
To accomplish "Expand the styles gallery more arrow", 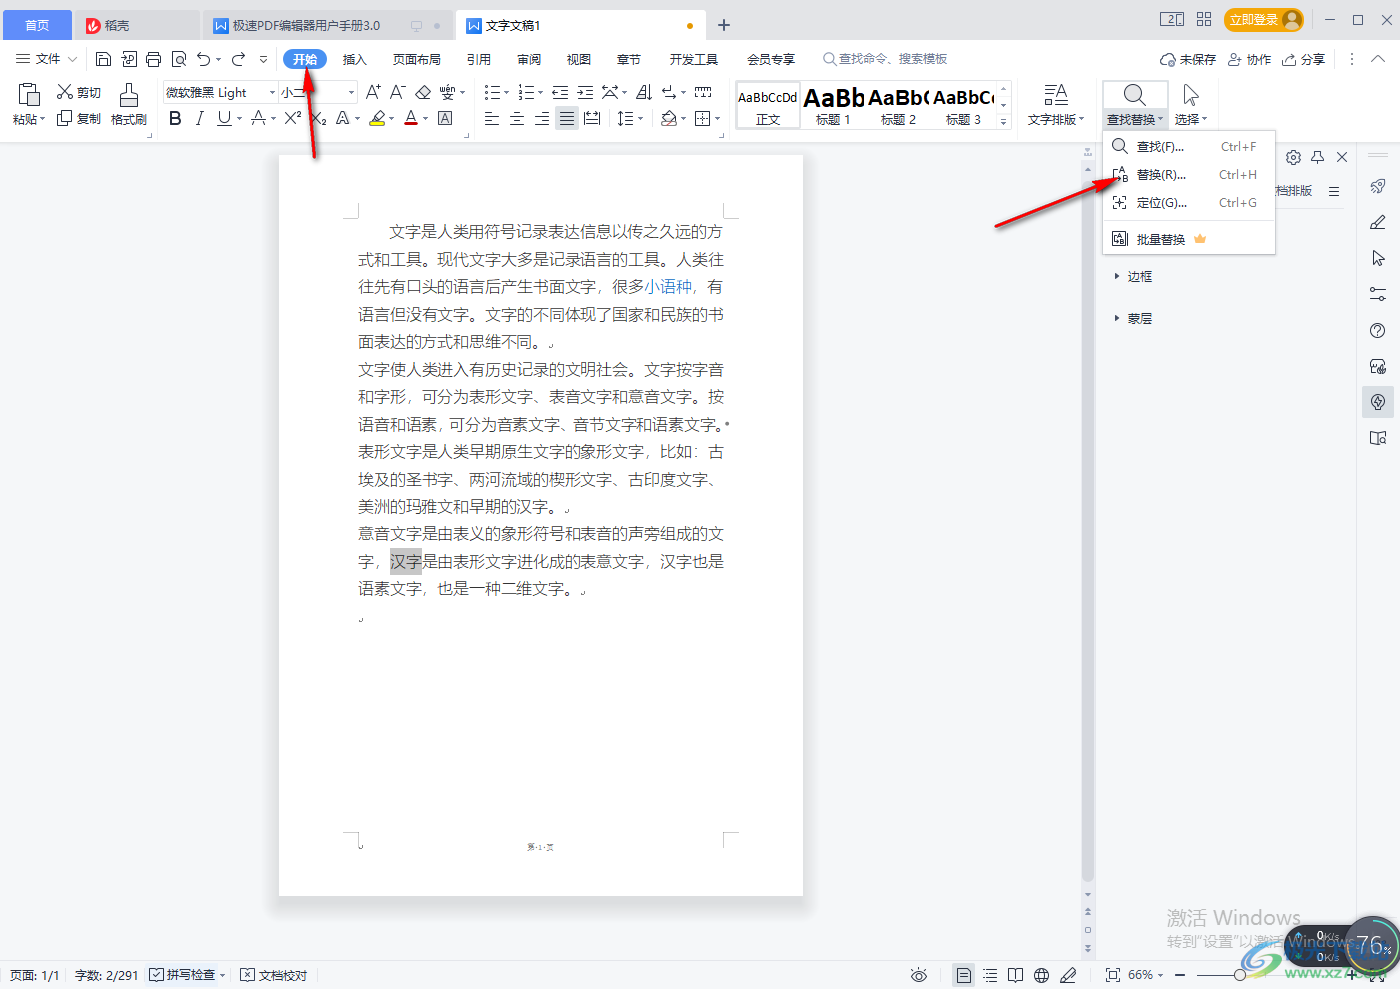I will tap(1004, 122).
